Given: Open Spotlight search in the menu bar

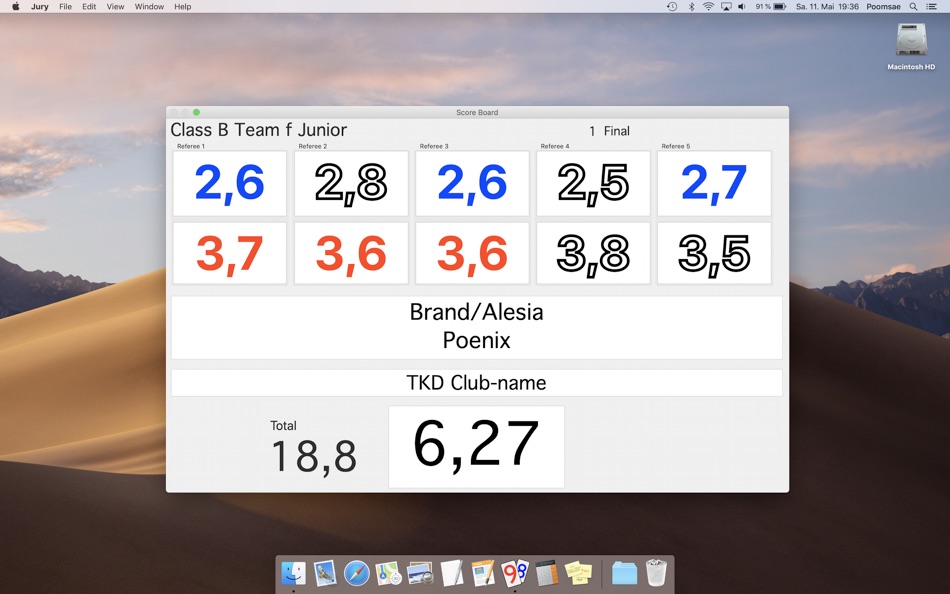Looking at the screenshot, I should coord(913,7).
